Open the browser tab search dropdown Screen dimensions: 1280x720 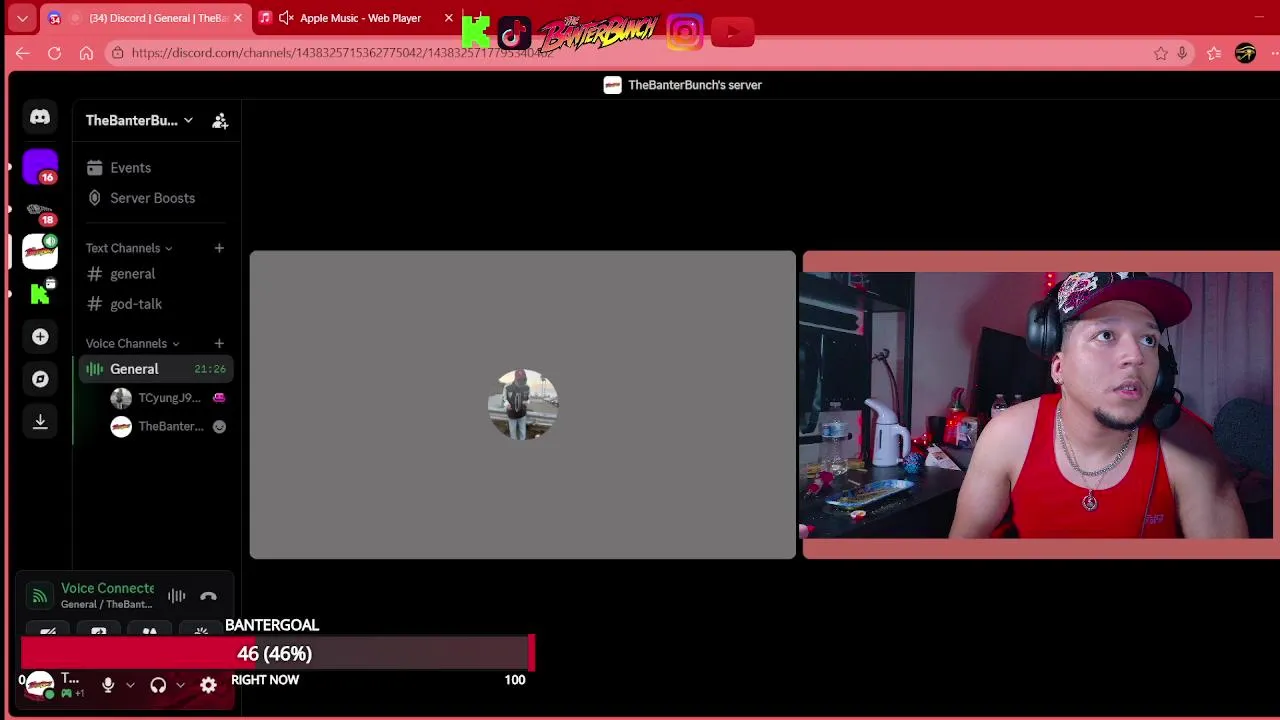click(22, 18)
